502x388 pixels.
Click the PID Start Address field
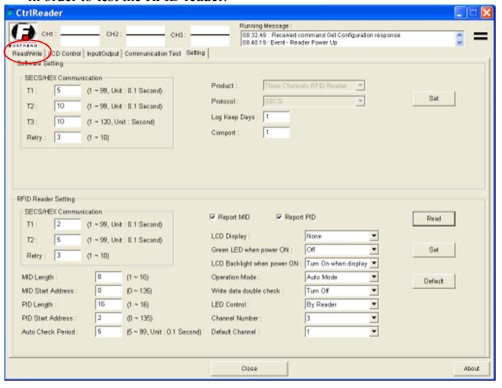pyautogui.click(x=109, y=318)
